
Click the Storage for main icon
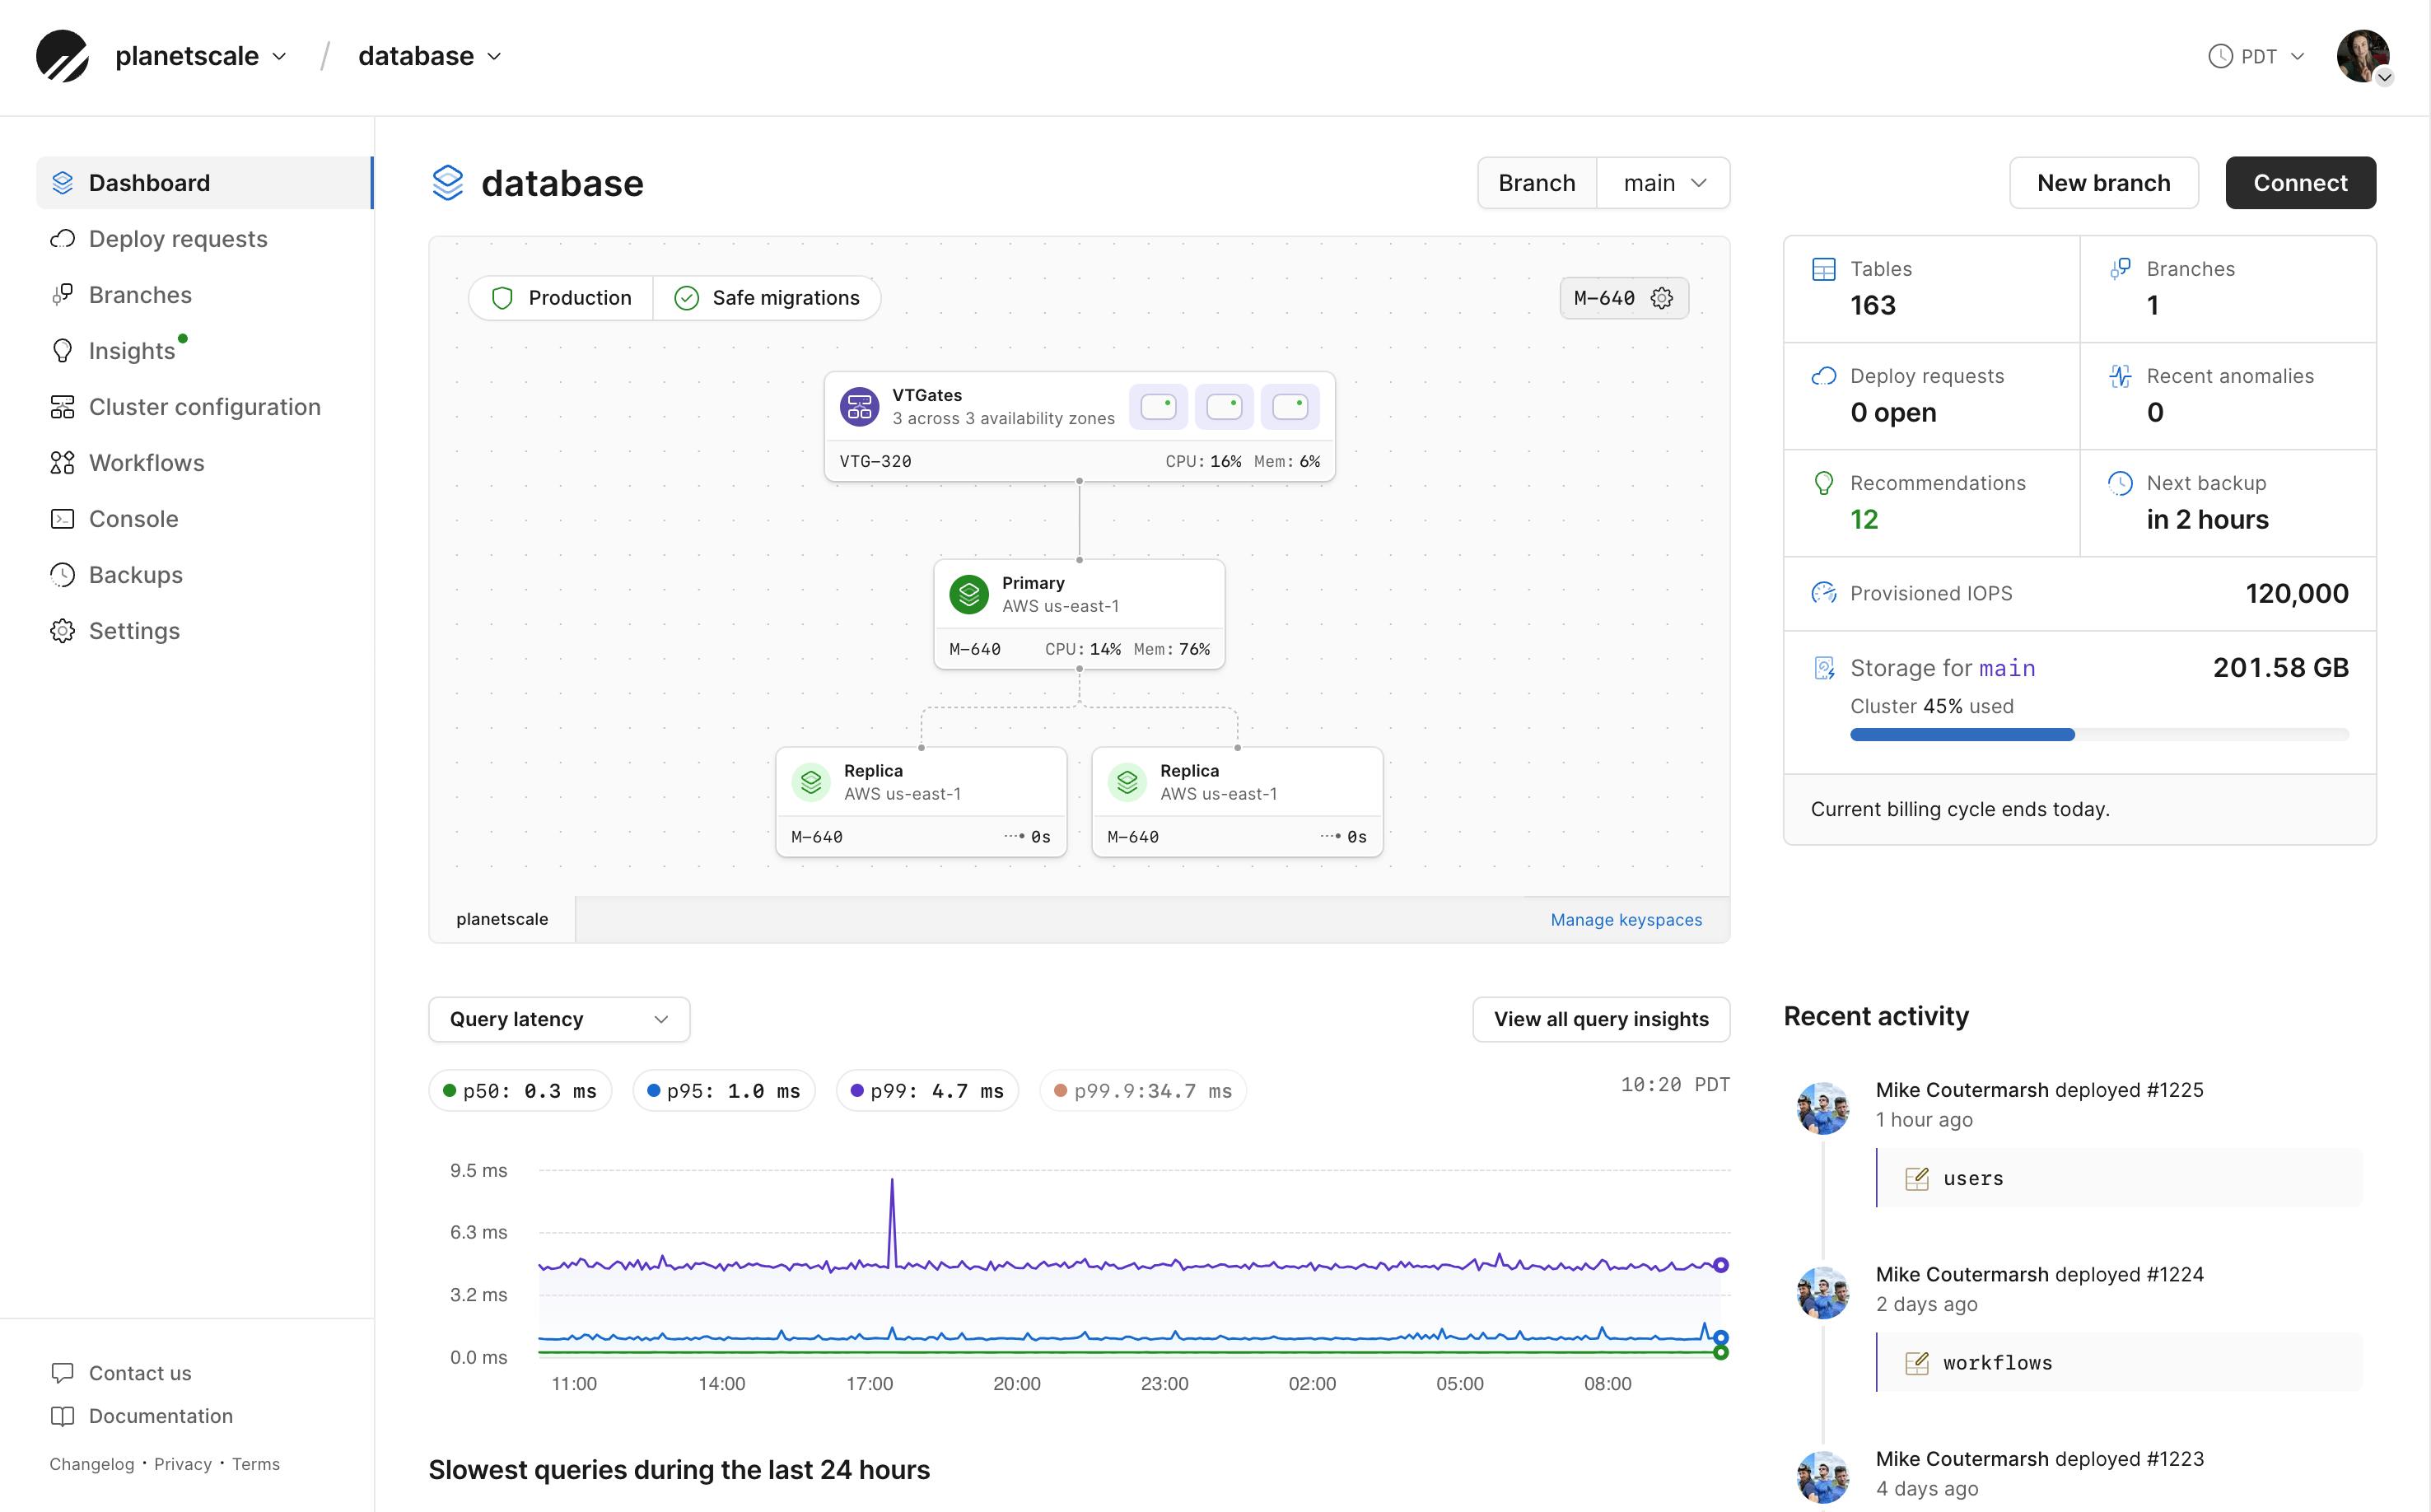pos(1823,668)
